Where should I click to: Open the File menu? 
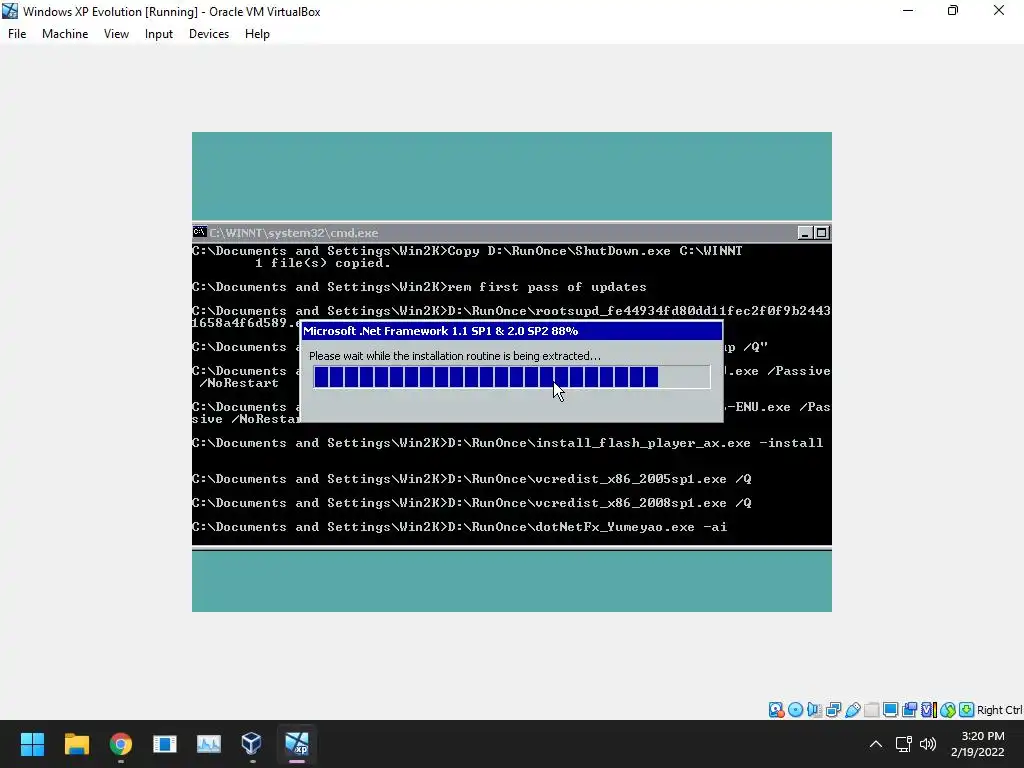(17, 34)
